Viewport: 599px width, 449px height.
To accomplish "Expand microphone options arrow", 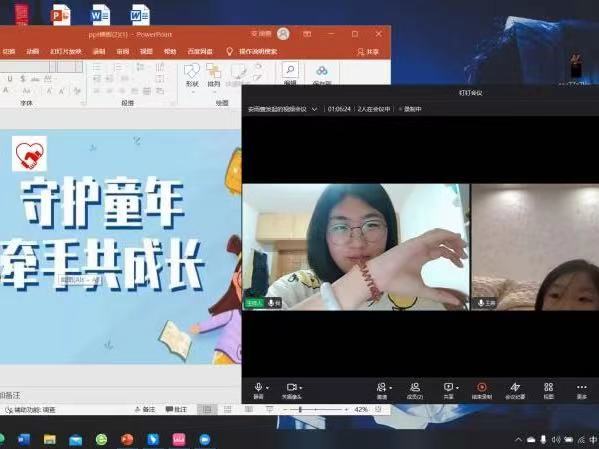I will [267, 388].
